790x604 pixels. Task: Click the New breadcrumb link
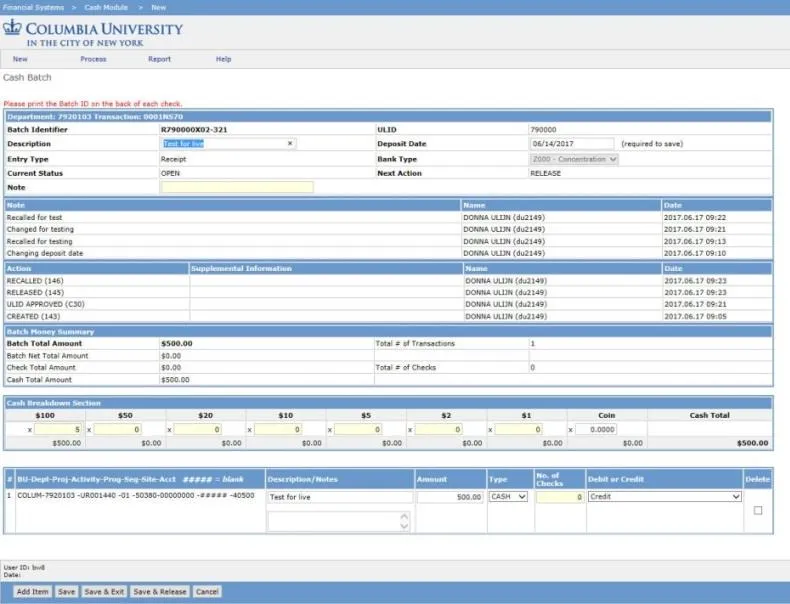point(159,7)
